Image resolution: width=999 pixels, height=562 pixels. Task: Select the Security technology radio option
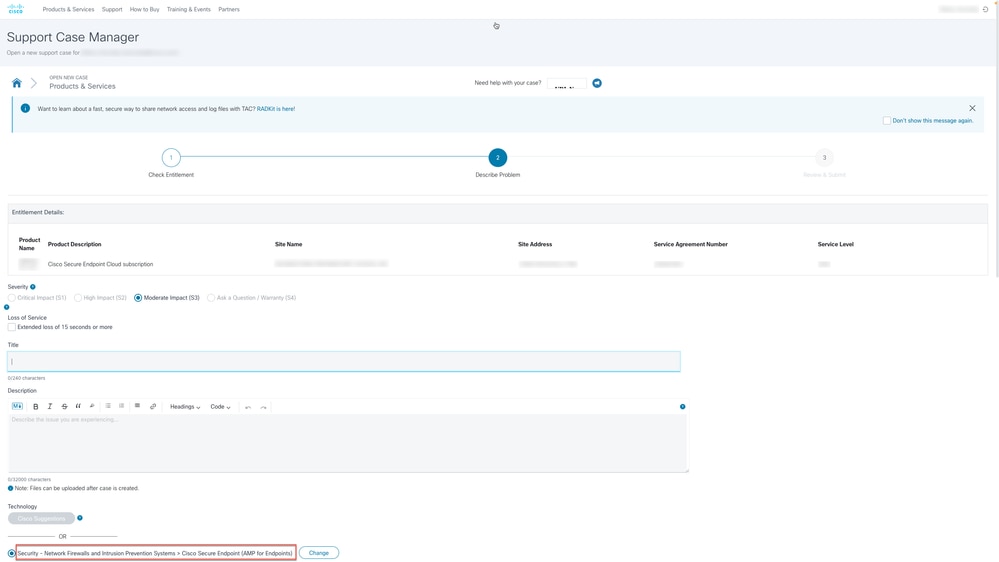tap(11, 553)
